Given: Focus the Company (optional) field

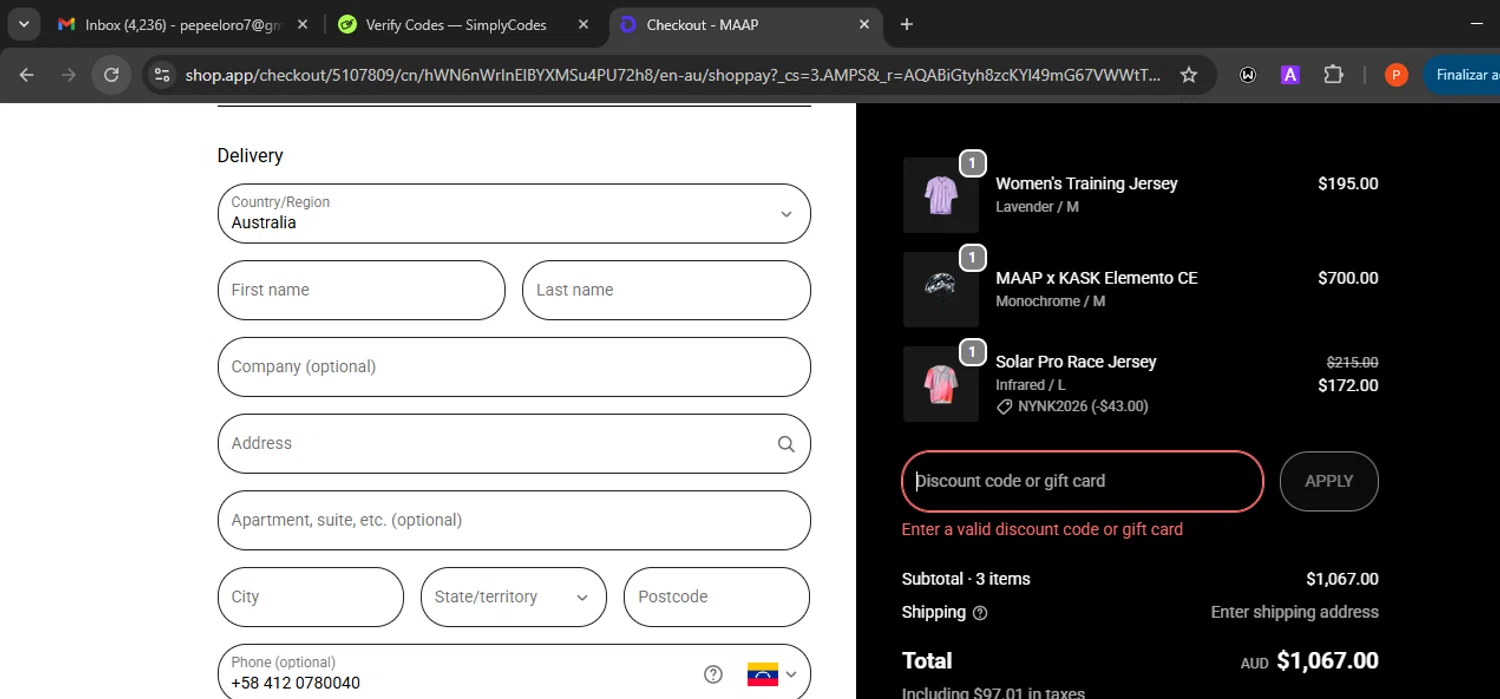Looking at the screenshot, I should tap(514, 367).
